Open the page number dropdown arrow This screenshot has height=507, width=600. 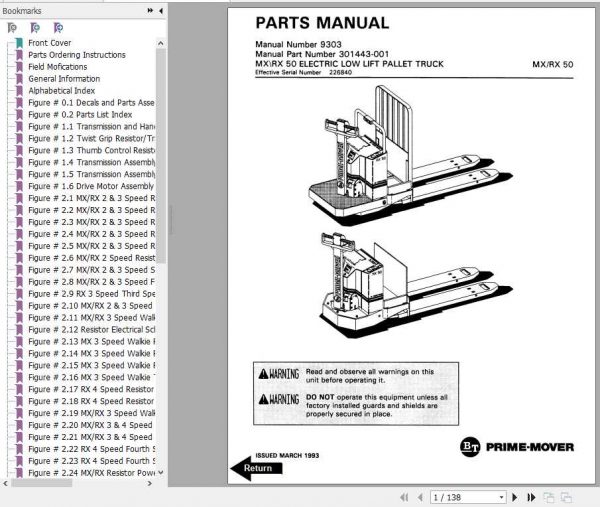pos(501,497)
